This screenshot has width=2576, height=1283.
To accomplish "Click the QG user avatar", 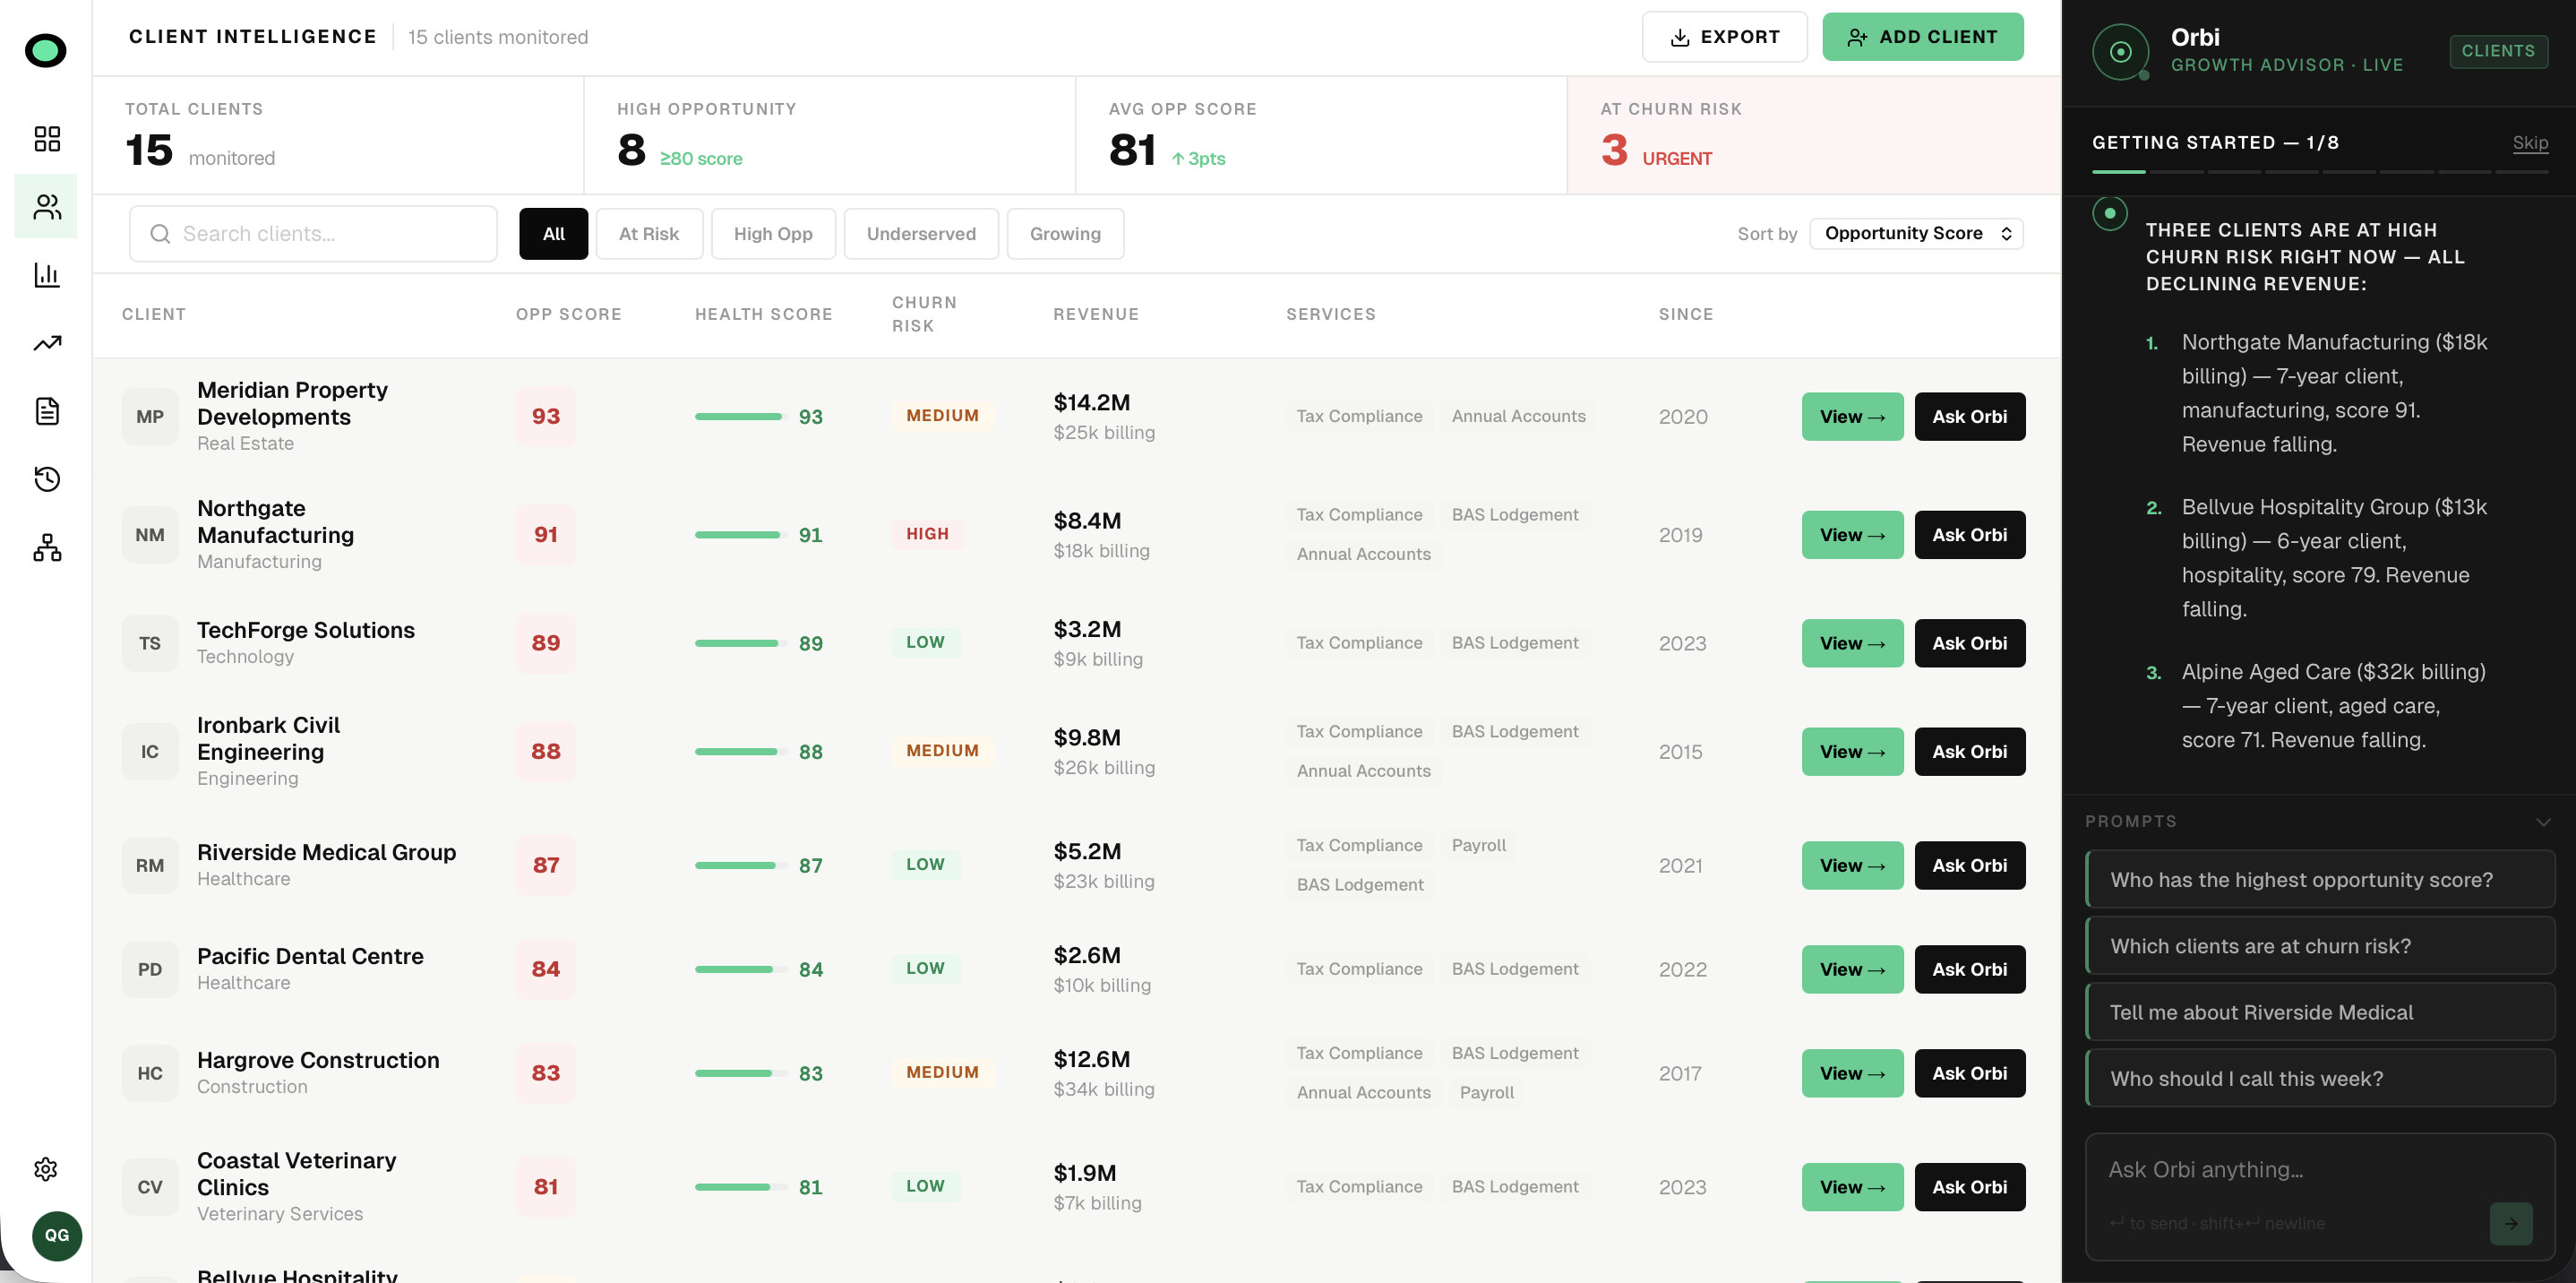I will pos(57,1235).
